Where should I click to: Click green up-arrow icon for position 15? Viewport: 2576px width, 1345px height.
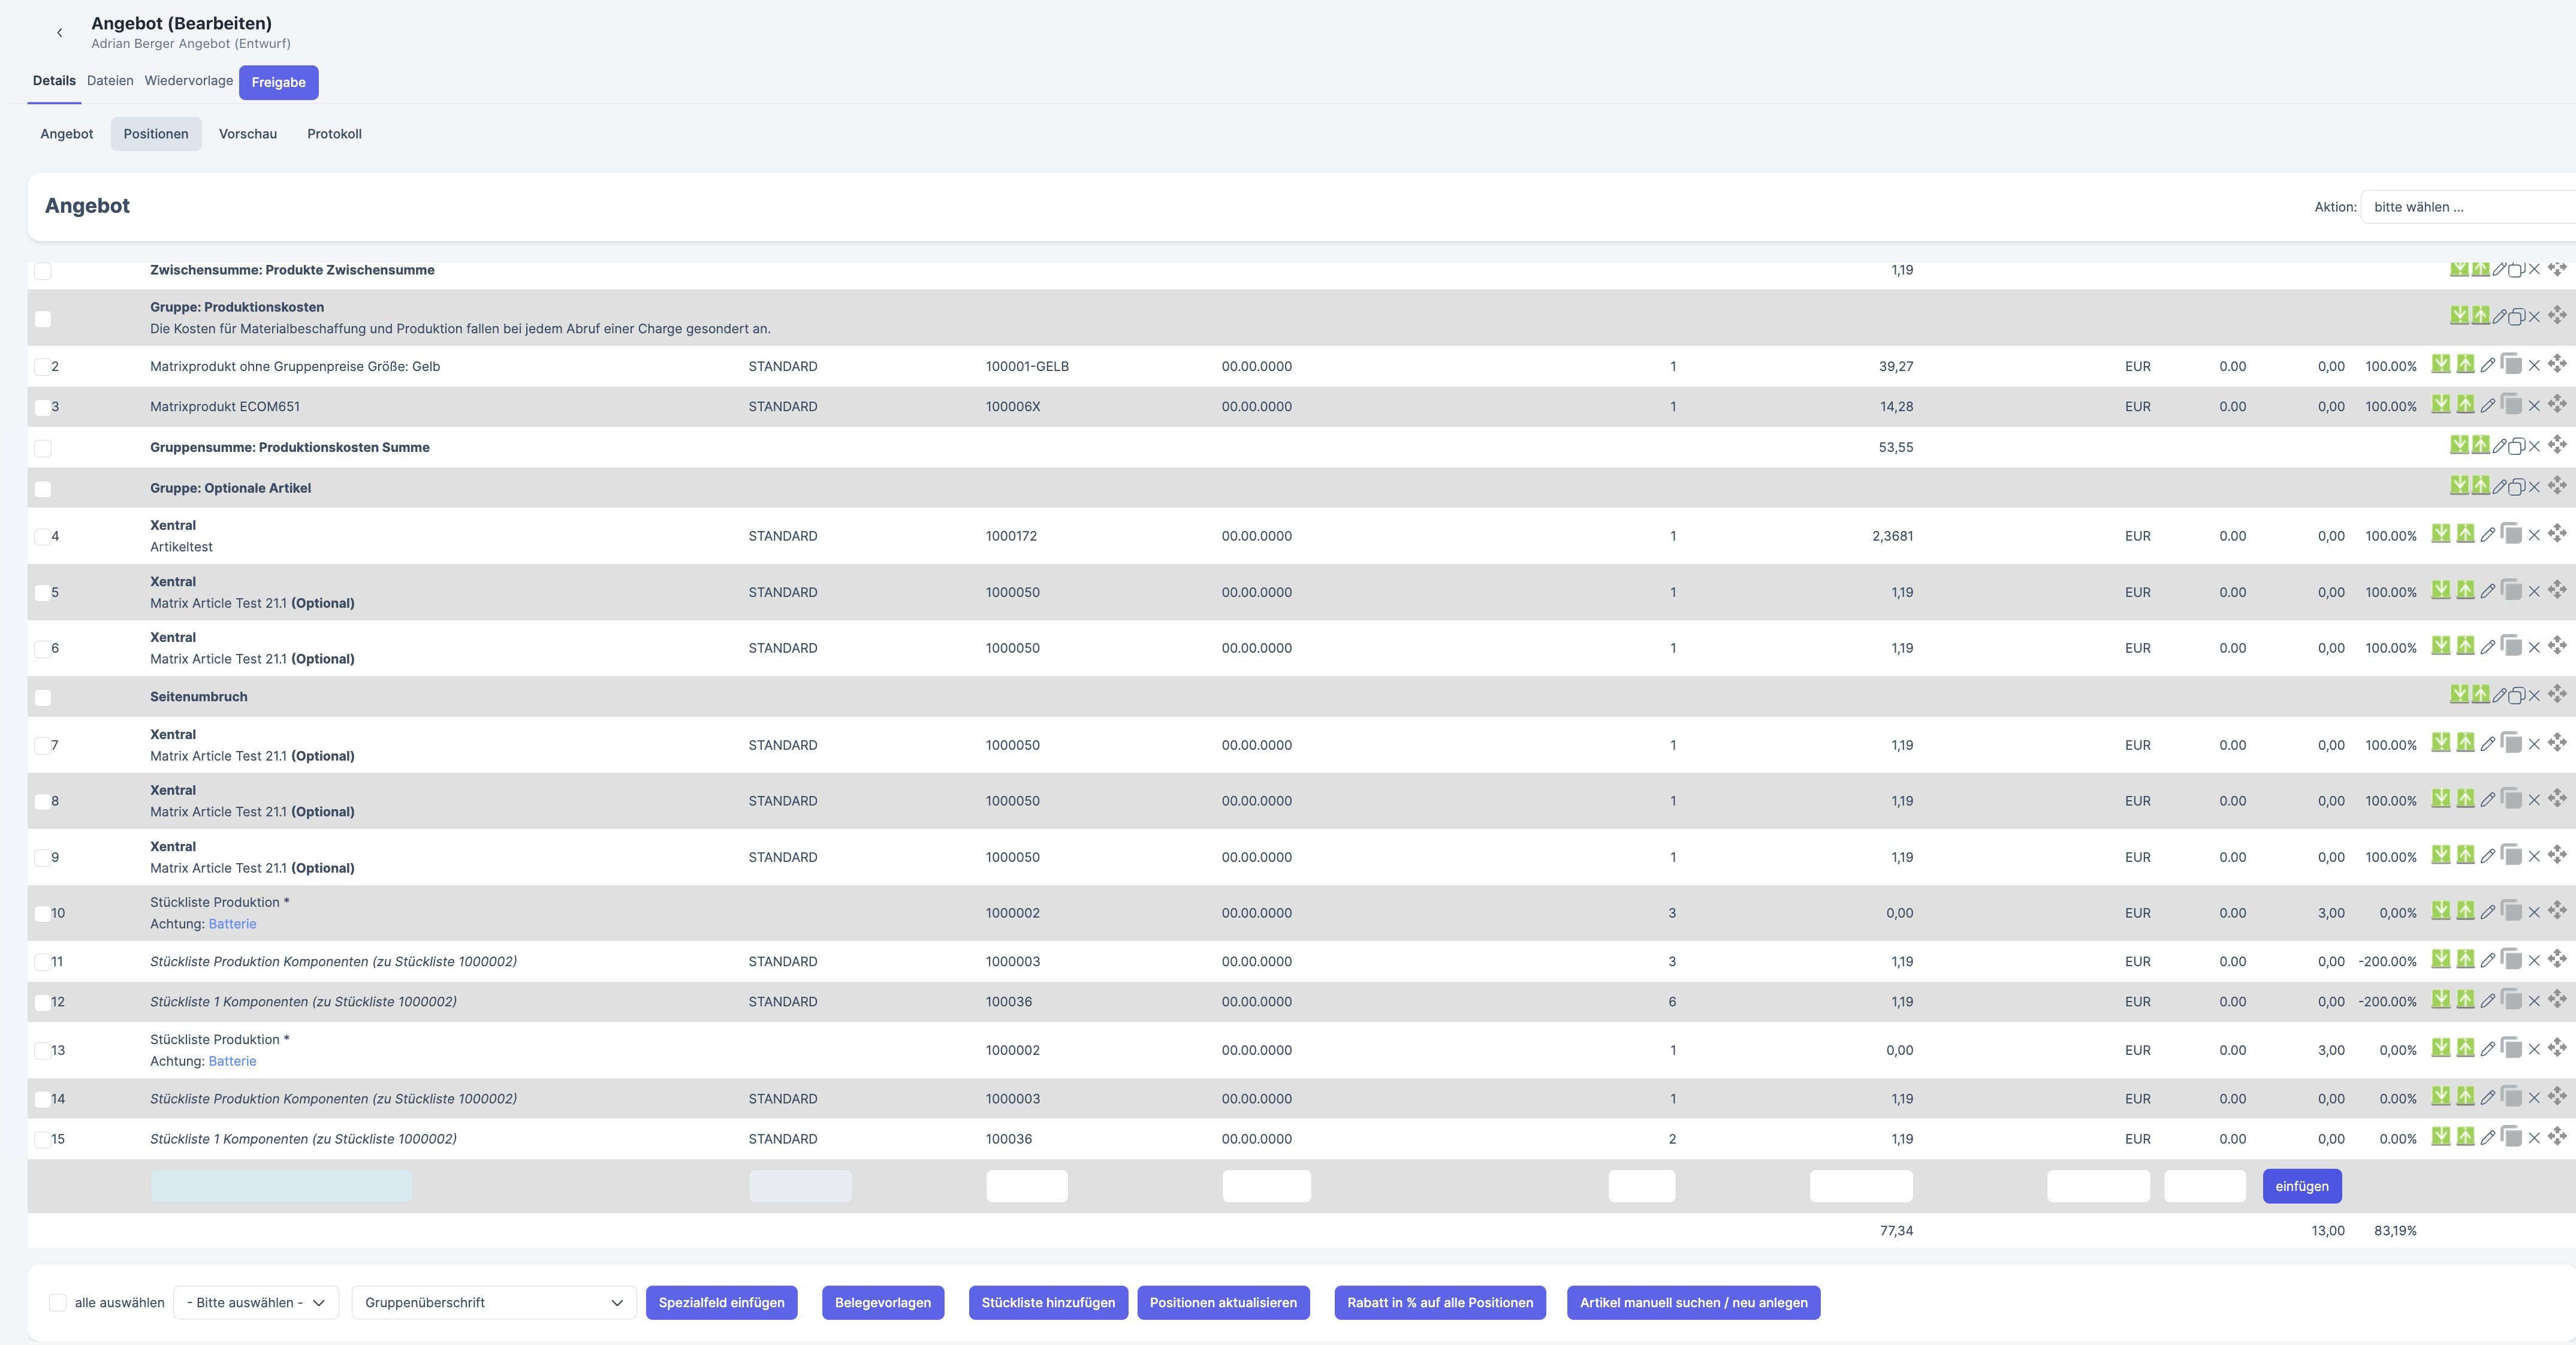point(2465,1137)
